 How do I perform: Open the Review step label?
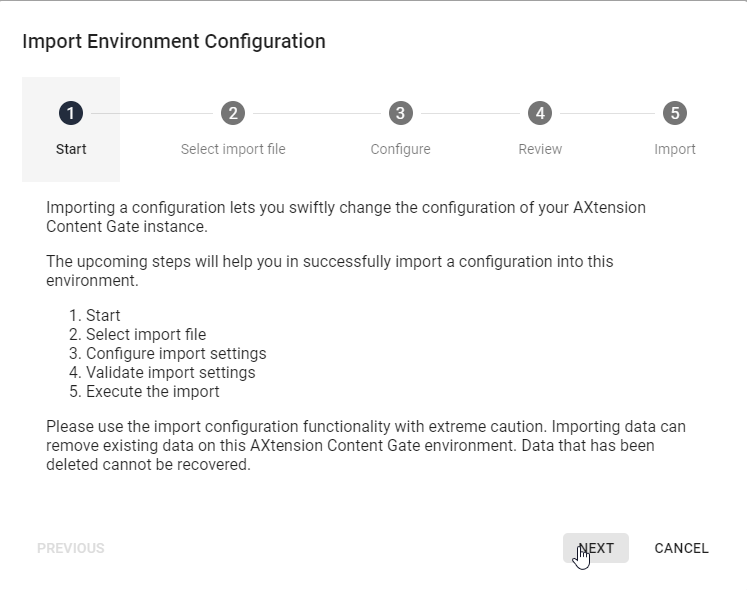[x=540, y=149]
